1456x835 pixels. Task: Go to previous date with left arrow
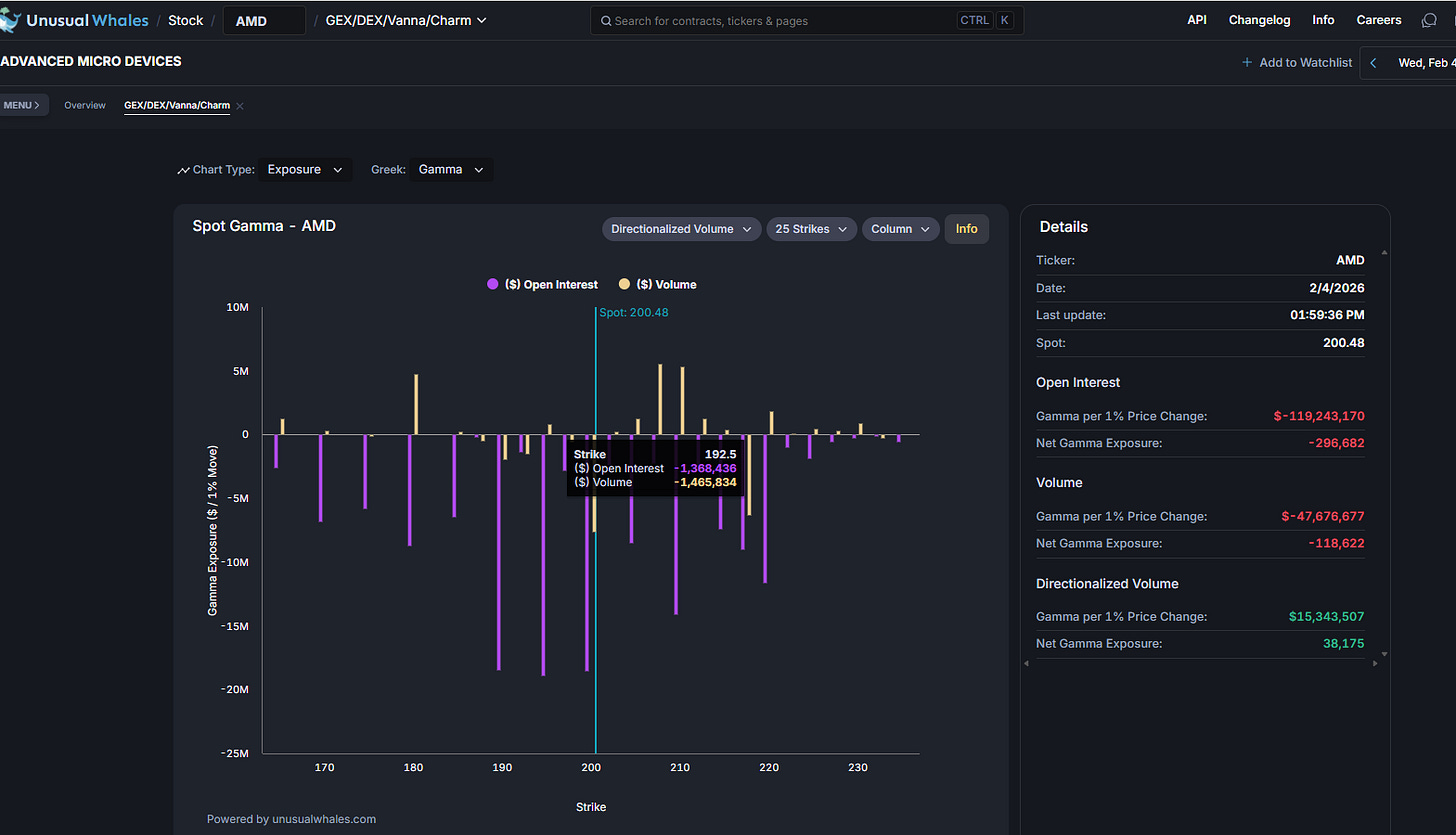[1373, 63]
